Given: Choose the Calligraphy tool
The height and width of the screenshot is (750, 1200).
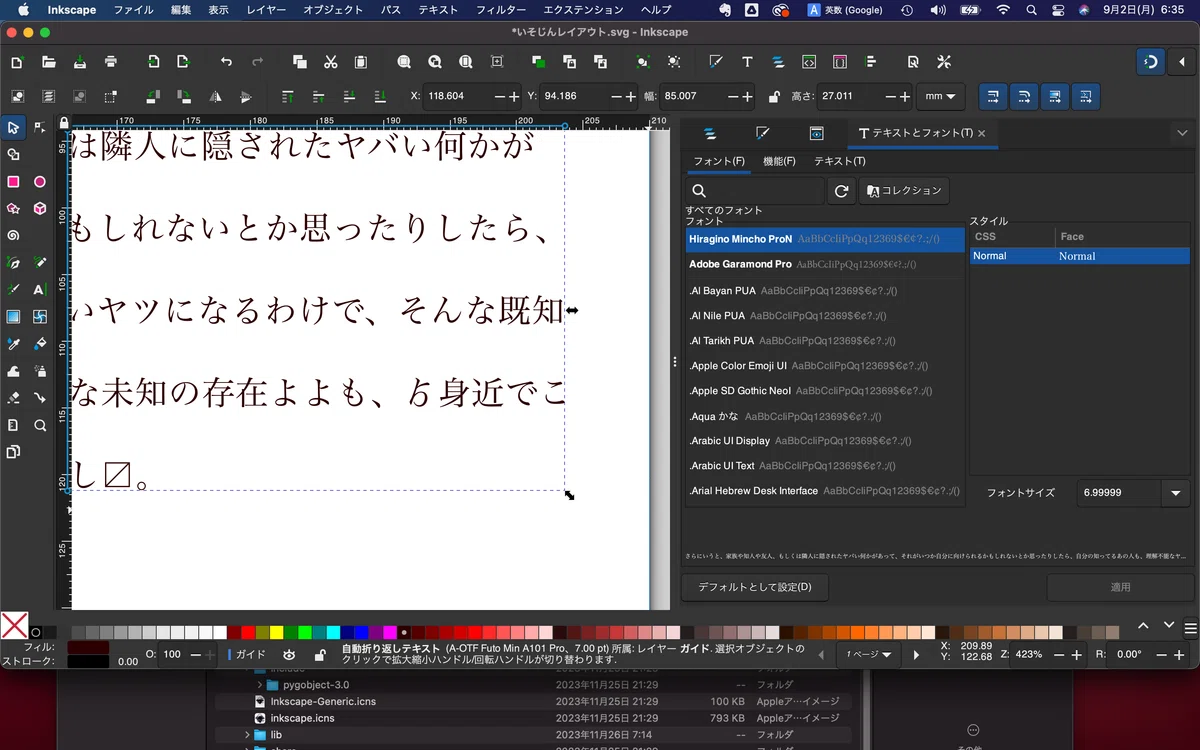Looking at the screenshot, I should click(14, 290).
